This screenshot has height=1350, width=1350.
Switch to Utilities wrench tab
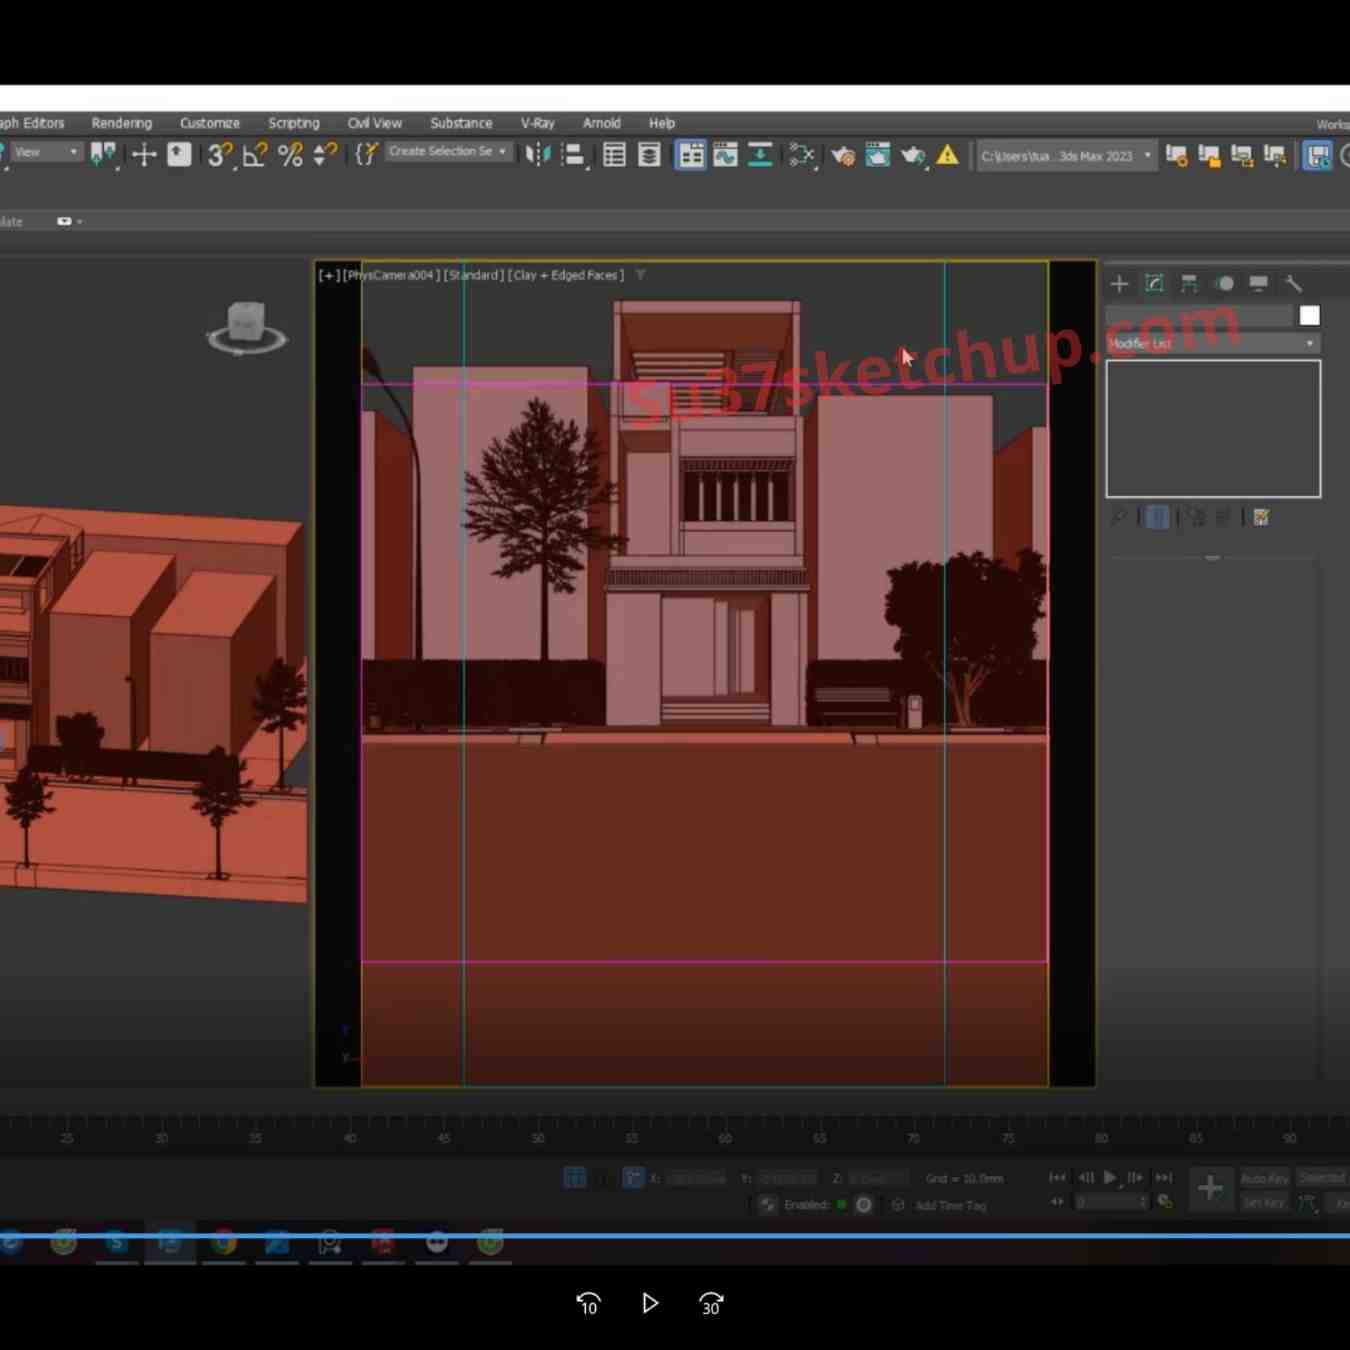1293,284
